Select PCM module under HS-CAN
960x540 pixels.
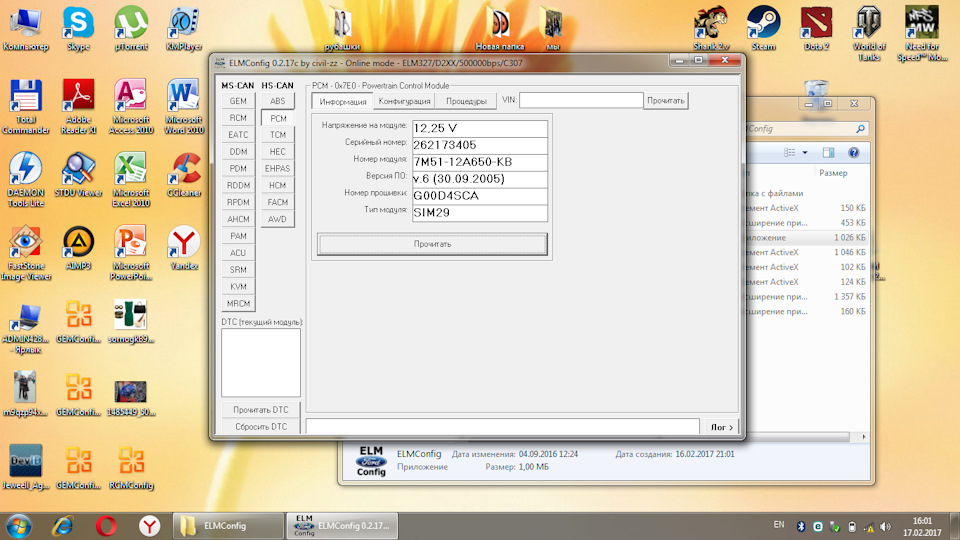[x=278, y=118]
